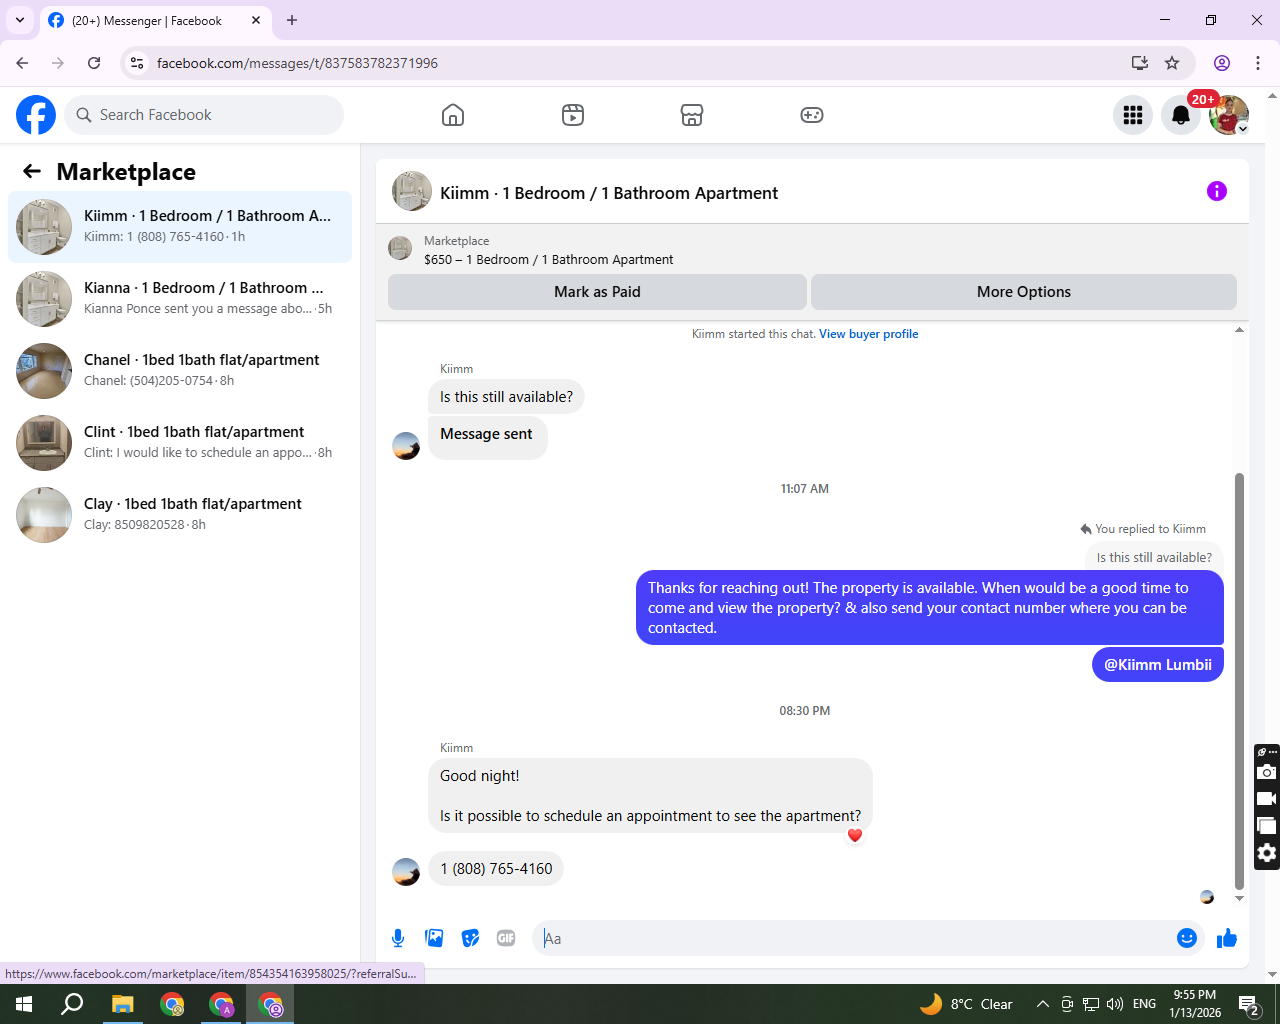Open the Kianna 1 Bedroom conversation

[180, 299]
